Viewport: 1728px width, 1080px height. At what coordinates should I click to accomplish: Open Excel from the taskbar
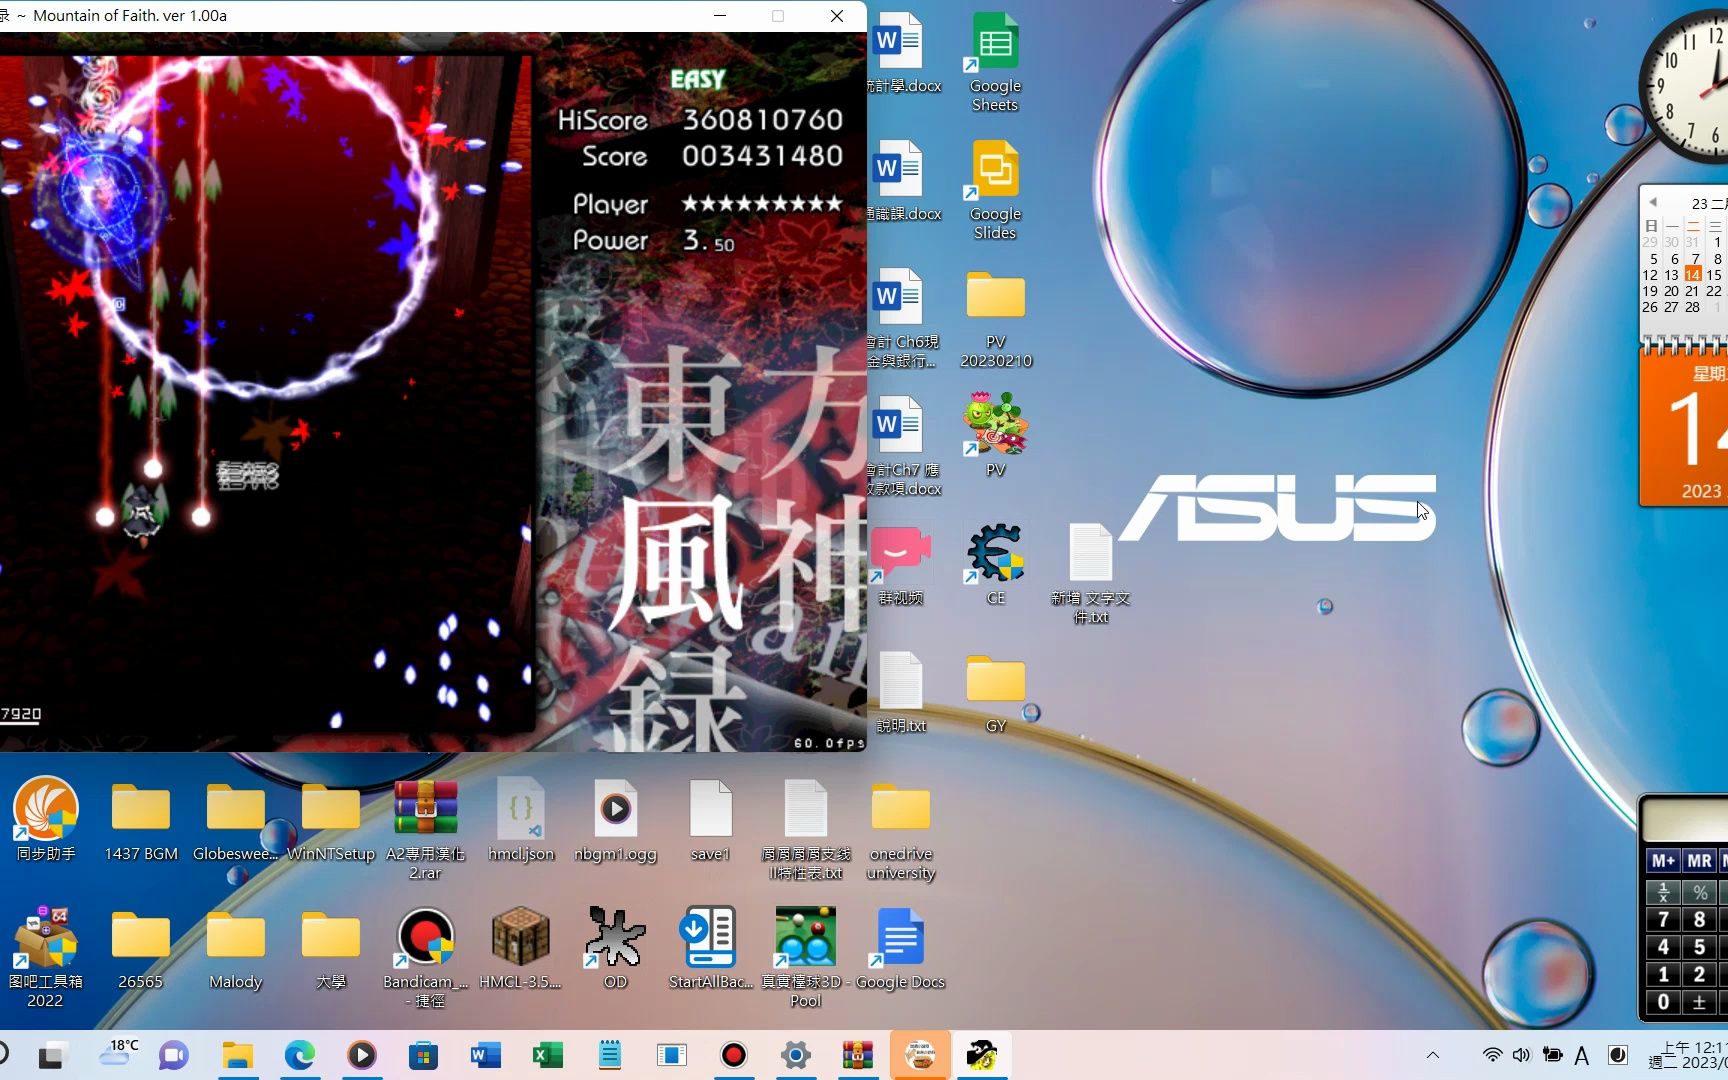point(547,1055)
